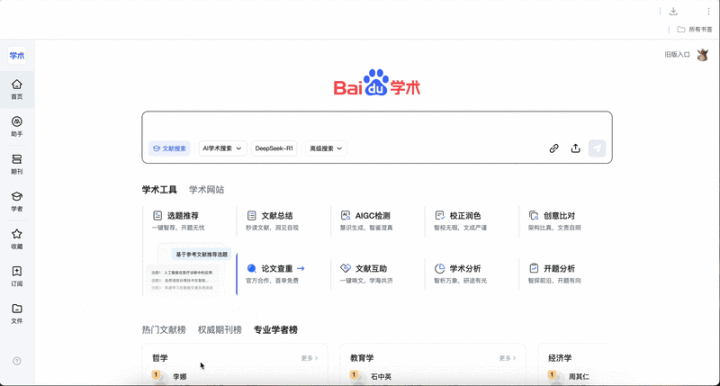Open the 期刊 journals sidebar icon
The width and height of the screenshot is (720, 386).
(x=17, y=164)
